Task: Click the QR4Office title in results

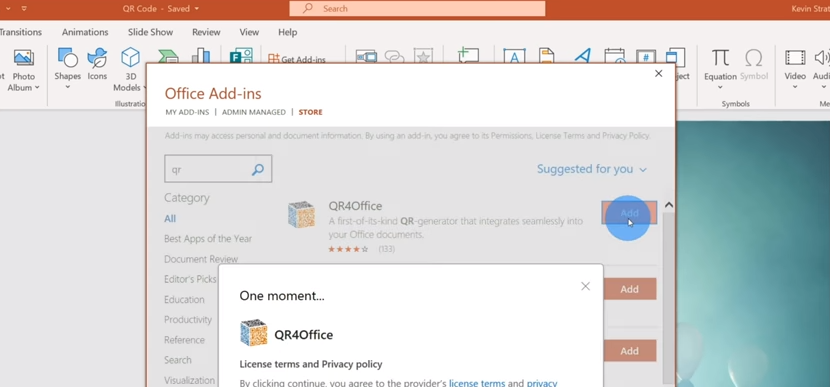Action: pyautogui.click(x=355, y=206)
